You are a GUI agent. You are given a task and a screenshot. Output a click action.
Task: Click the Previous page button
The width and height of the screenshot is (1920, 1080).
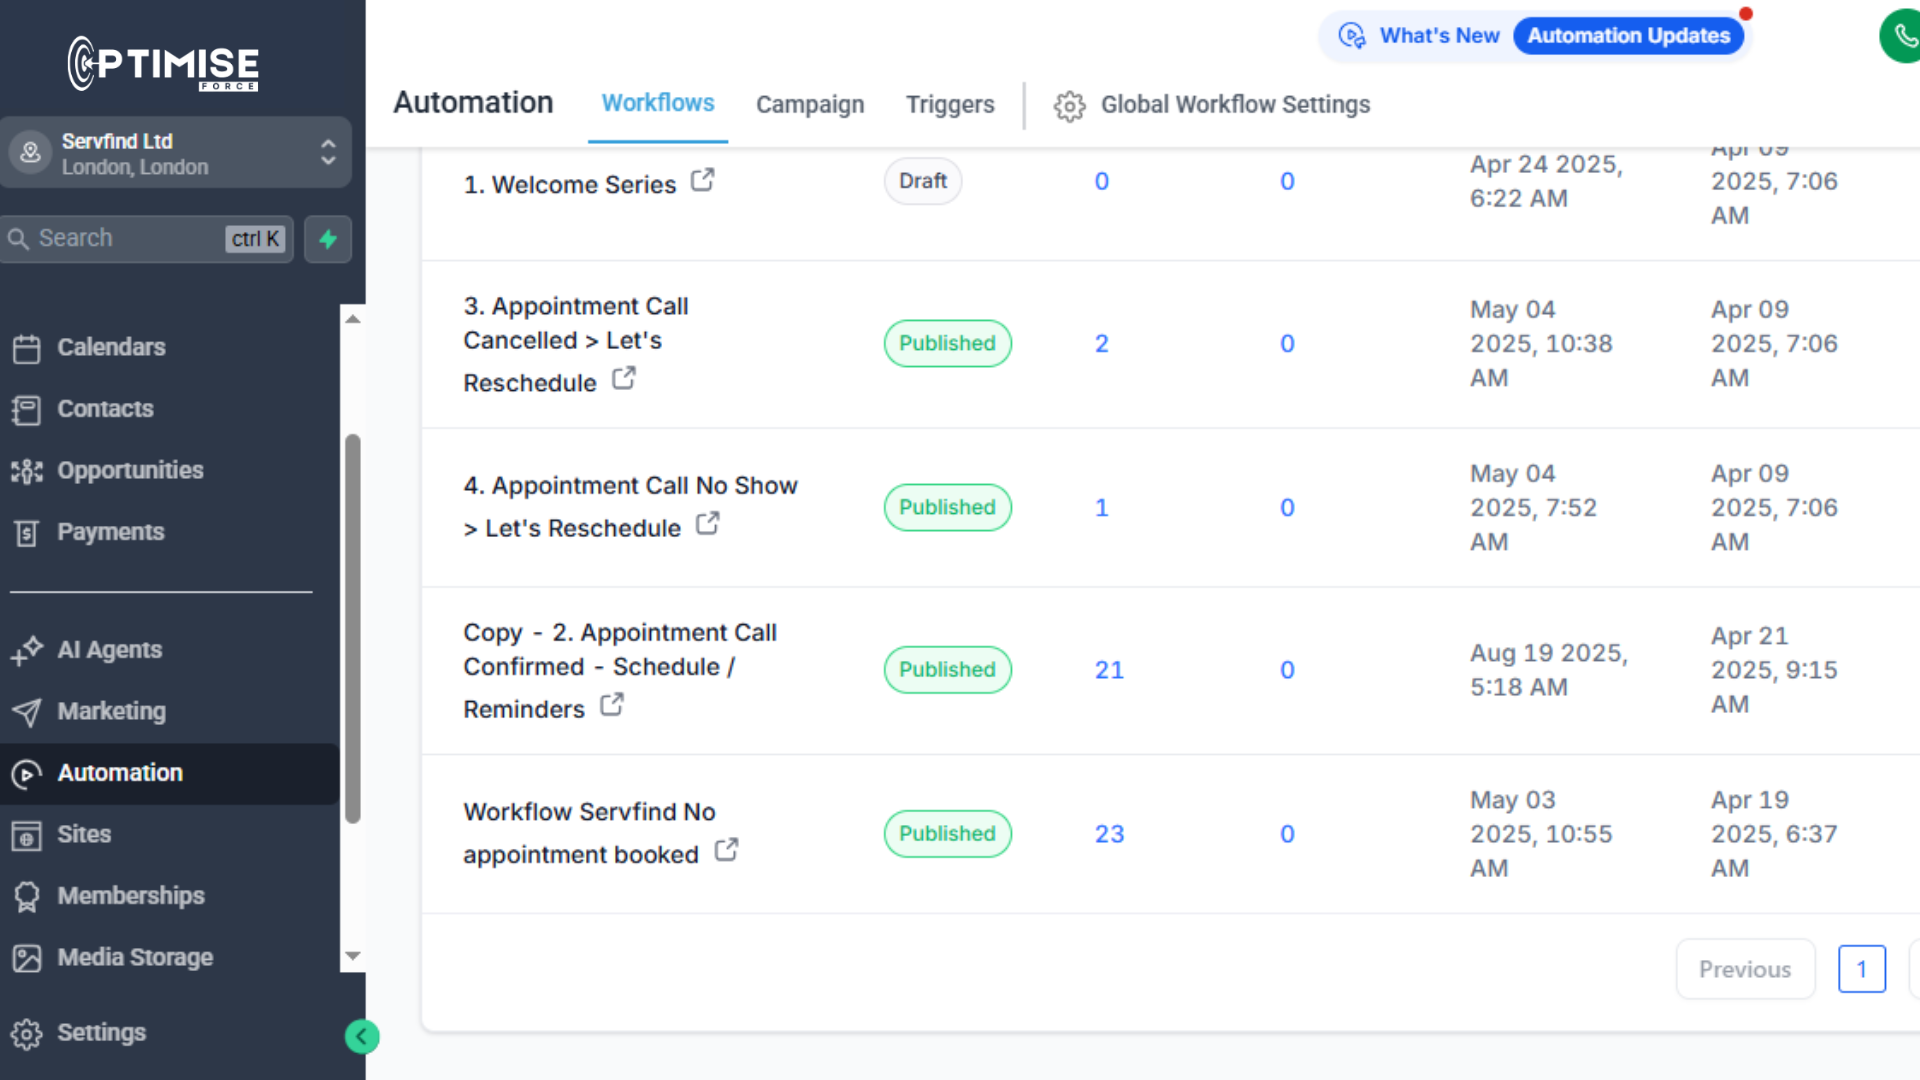(x=1744, y=969)
